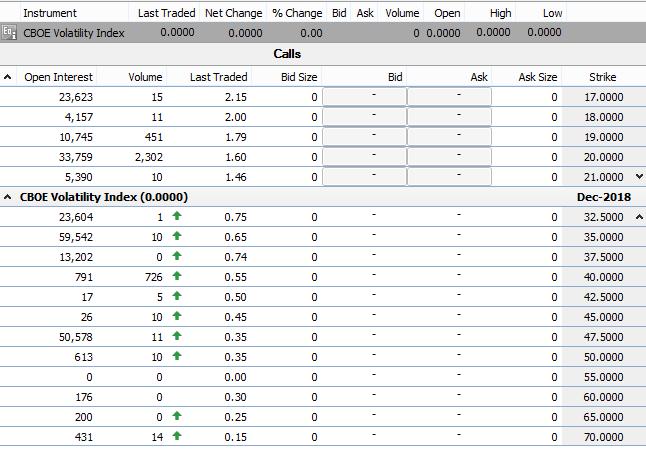Click the Ask button for strike 19.0000
The height and width of the screenshot is (454, 646).
pos(449,137)
